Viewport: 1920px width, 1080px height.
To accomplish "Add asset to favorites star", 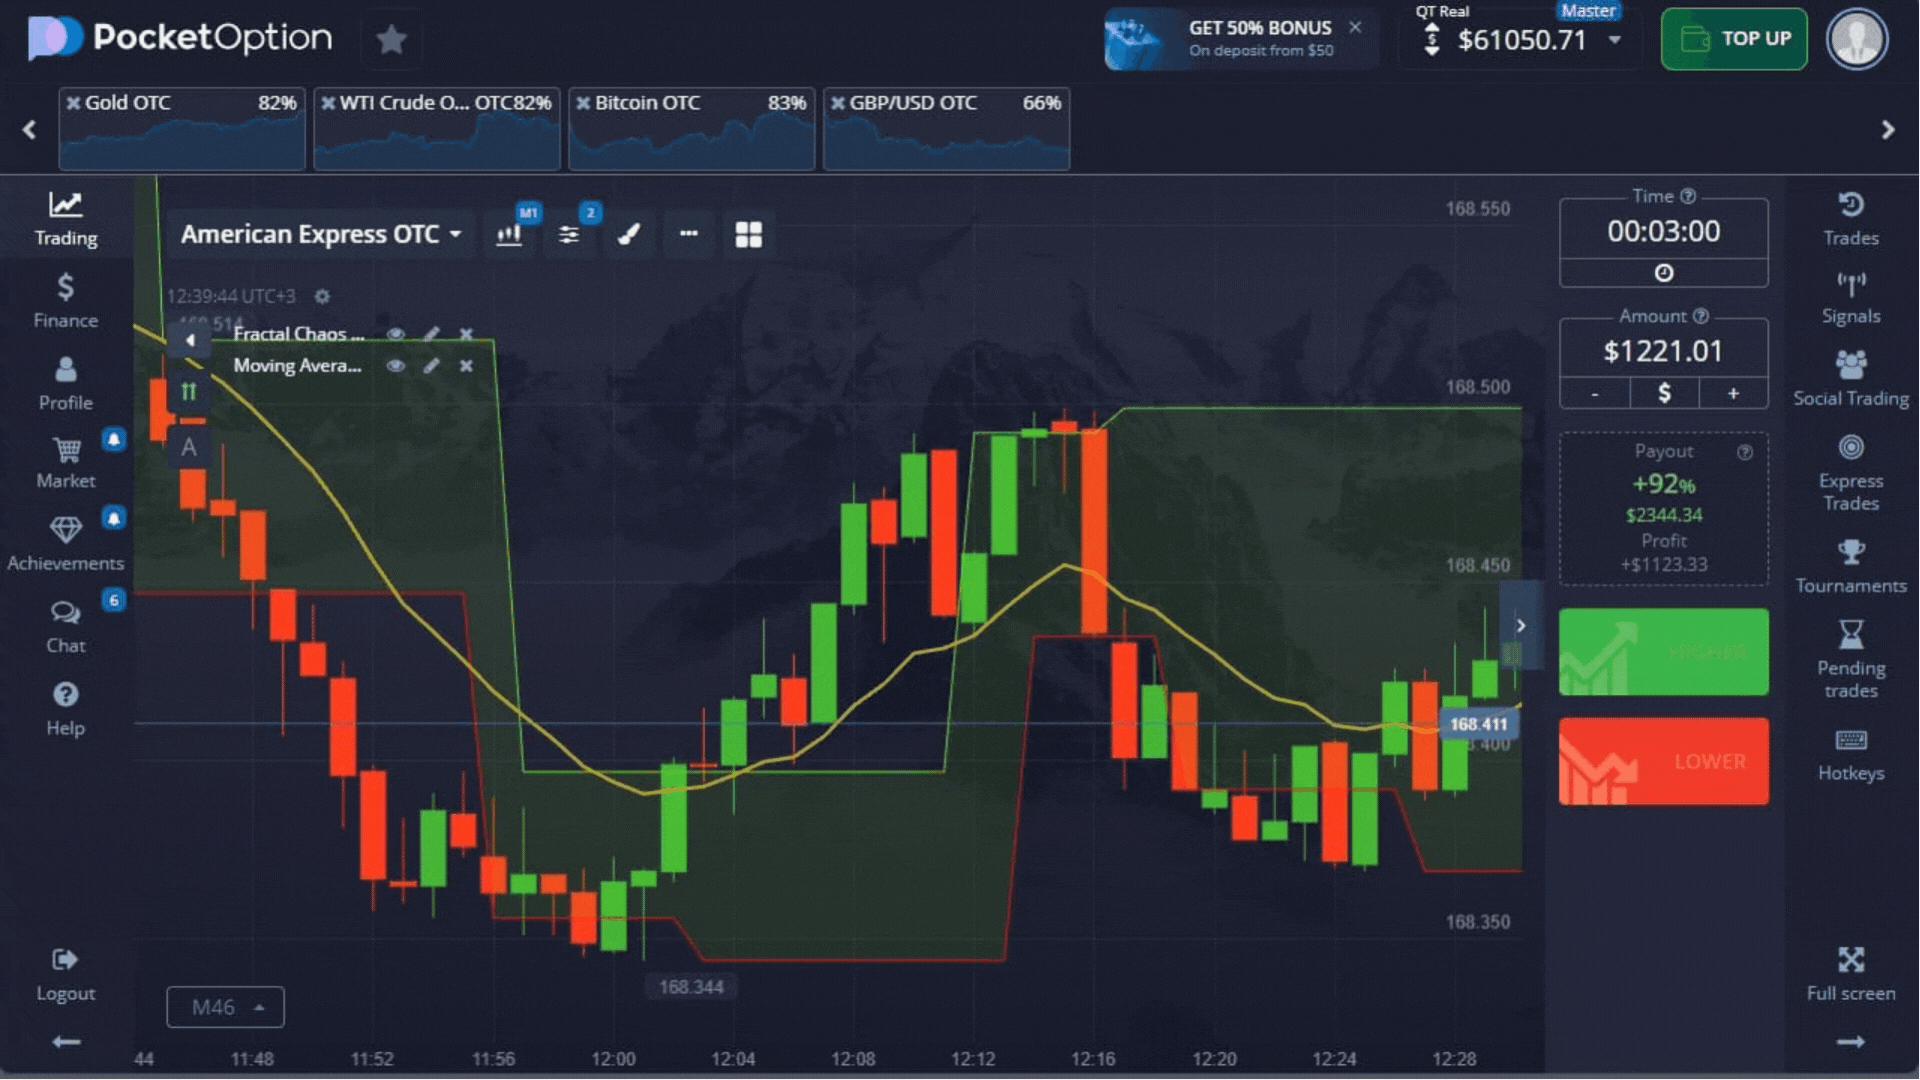I will pos(391,40).
